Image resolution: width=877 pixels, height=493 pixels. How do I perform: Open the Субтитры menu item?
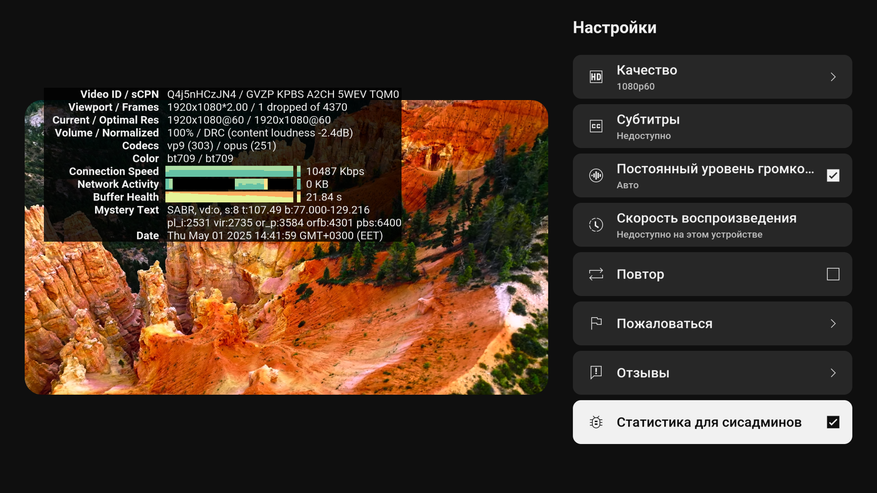pyautogui.click(x=712, y=126)
